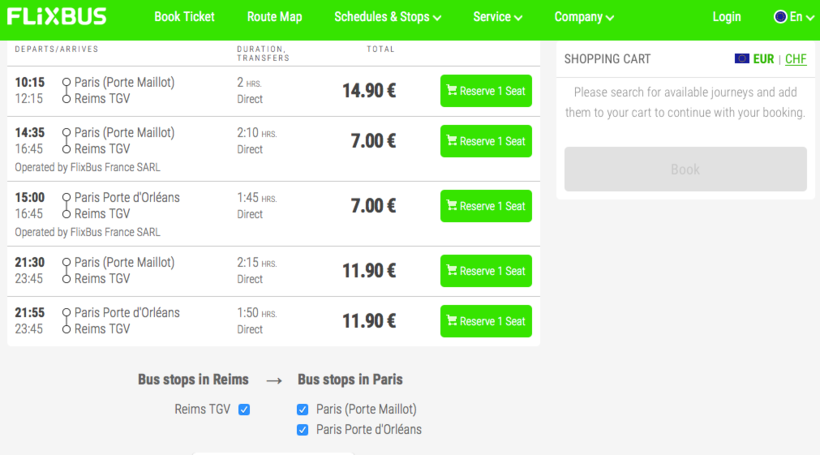Click cart icon on the 21:55 trip
820x455 pixels.
452,321
